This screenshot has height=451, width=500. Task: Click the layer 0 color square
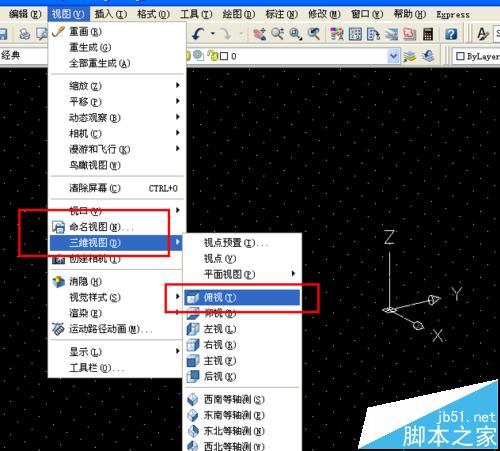point(224,56)
